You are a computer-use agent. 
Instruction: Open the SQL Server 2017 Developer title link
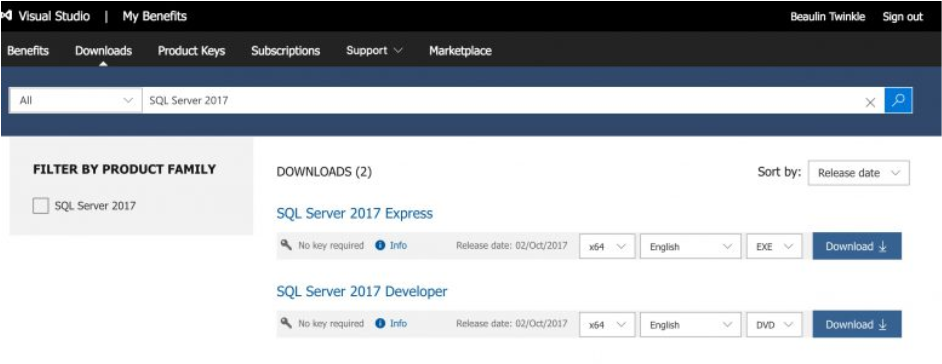coord(362,291)
